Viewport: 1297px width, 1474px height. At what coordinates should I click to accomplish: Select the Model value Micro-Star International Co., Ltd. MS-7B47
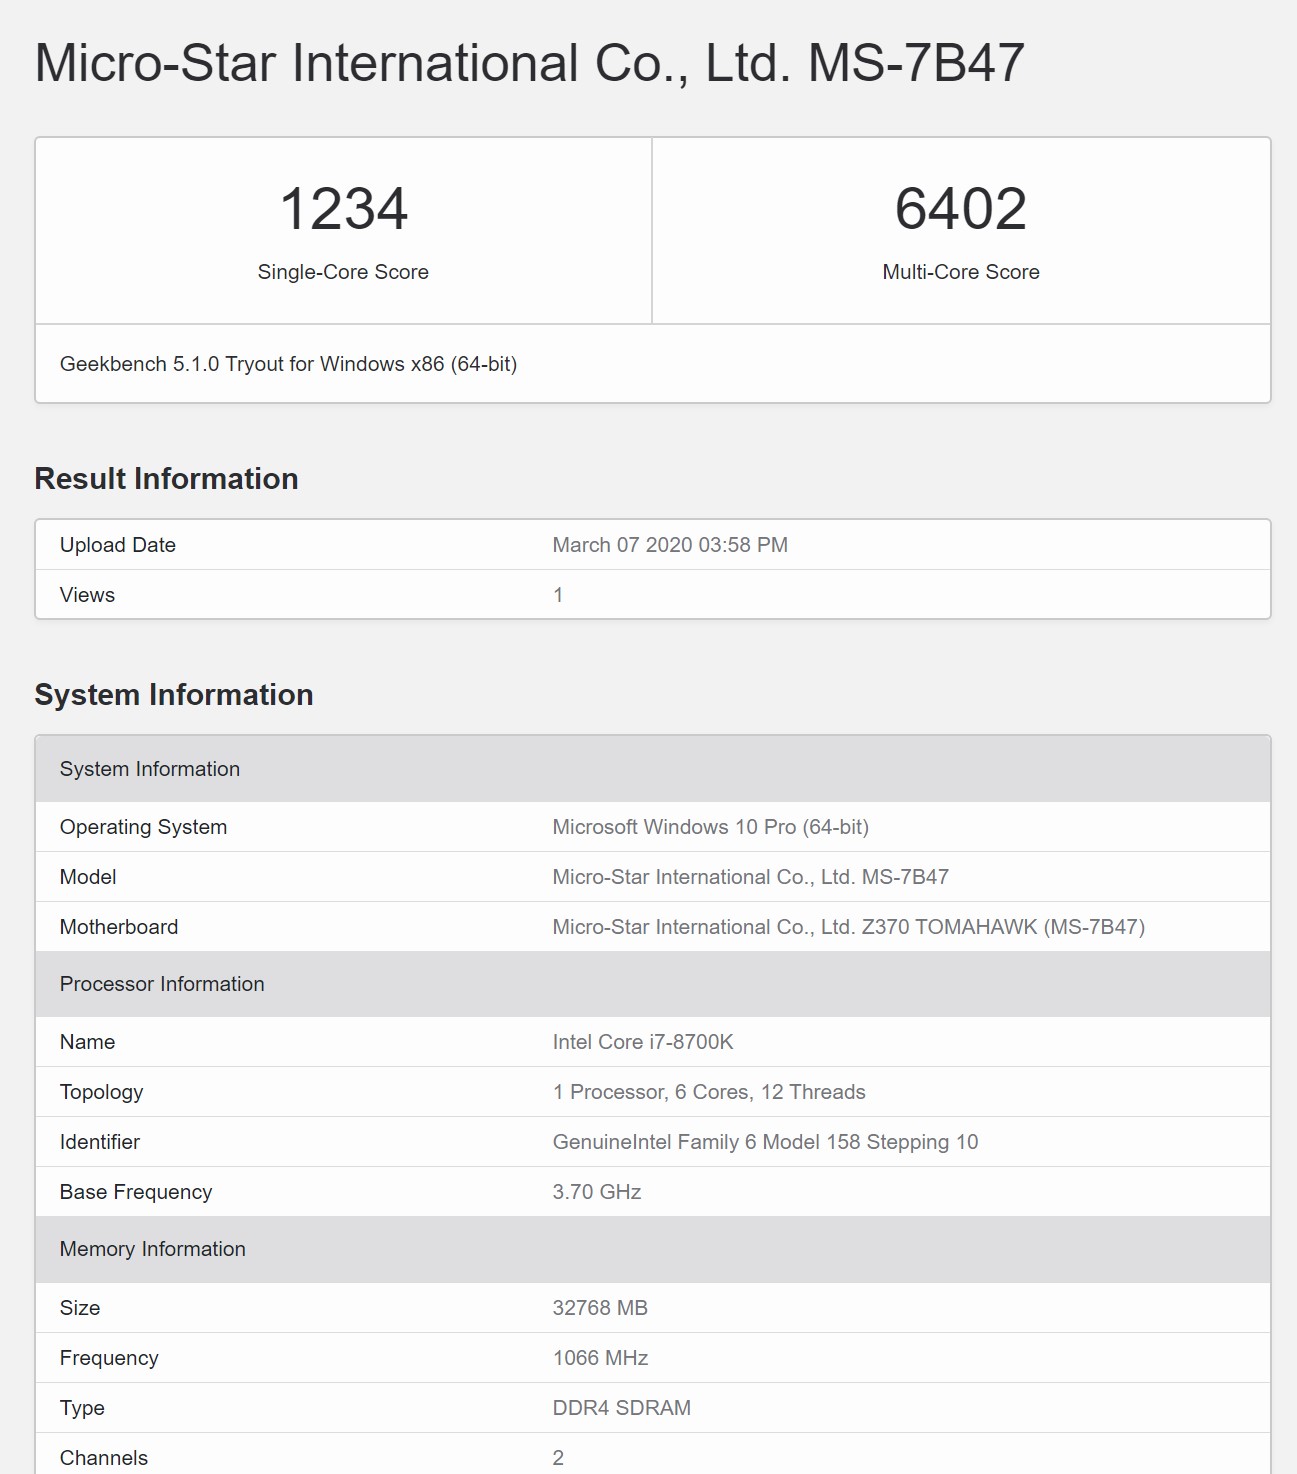(x=751, y=877)
